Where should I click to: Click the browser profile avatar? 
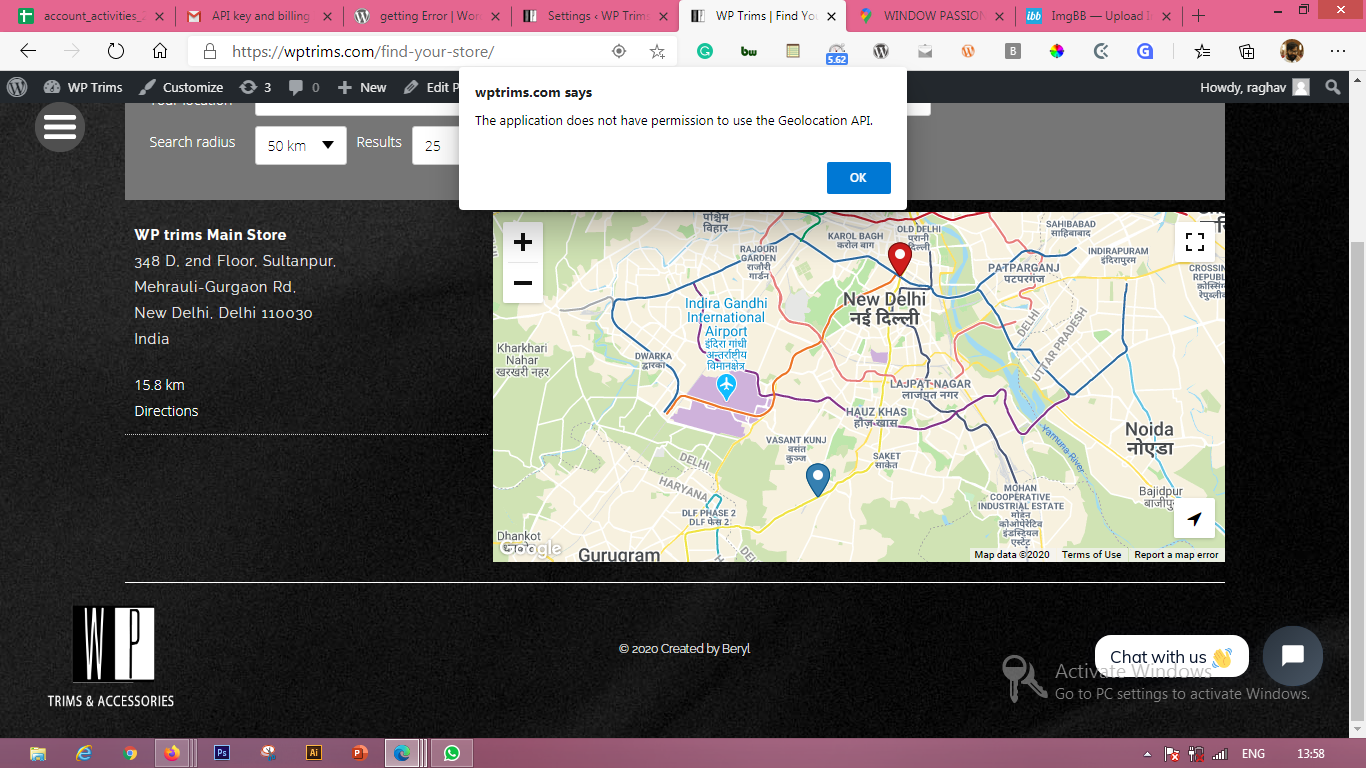(x=1292, y=51)
